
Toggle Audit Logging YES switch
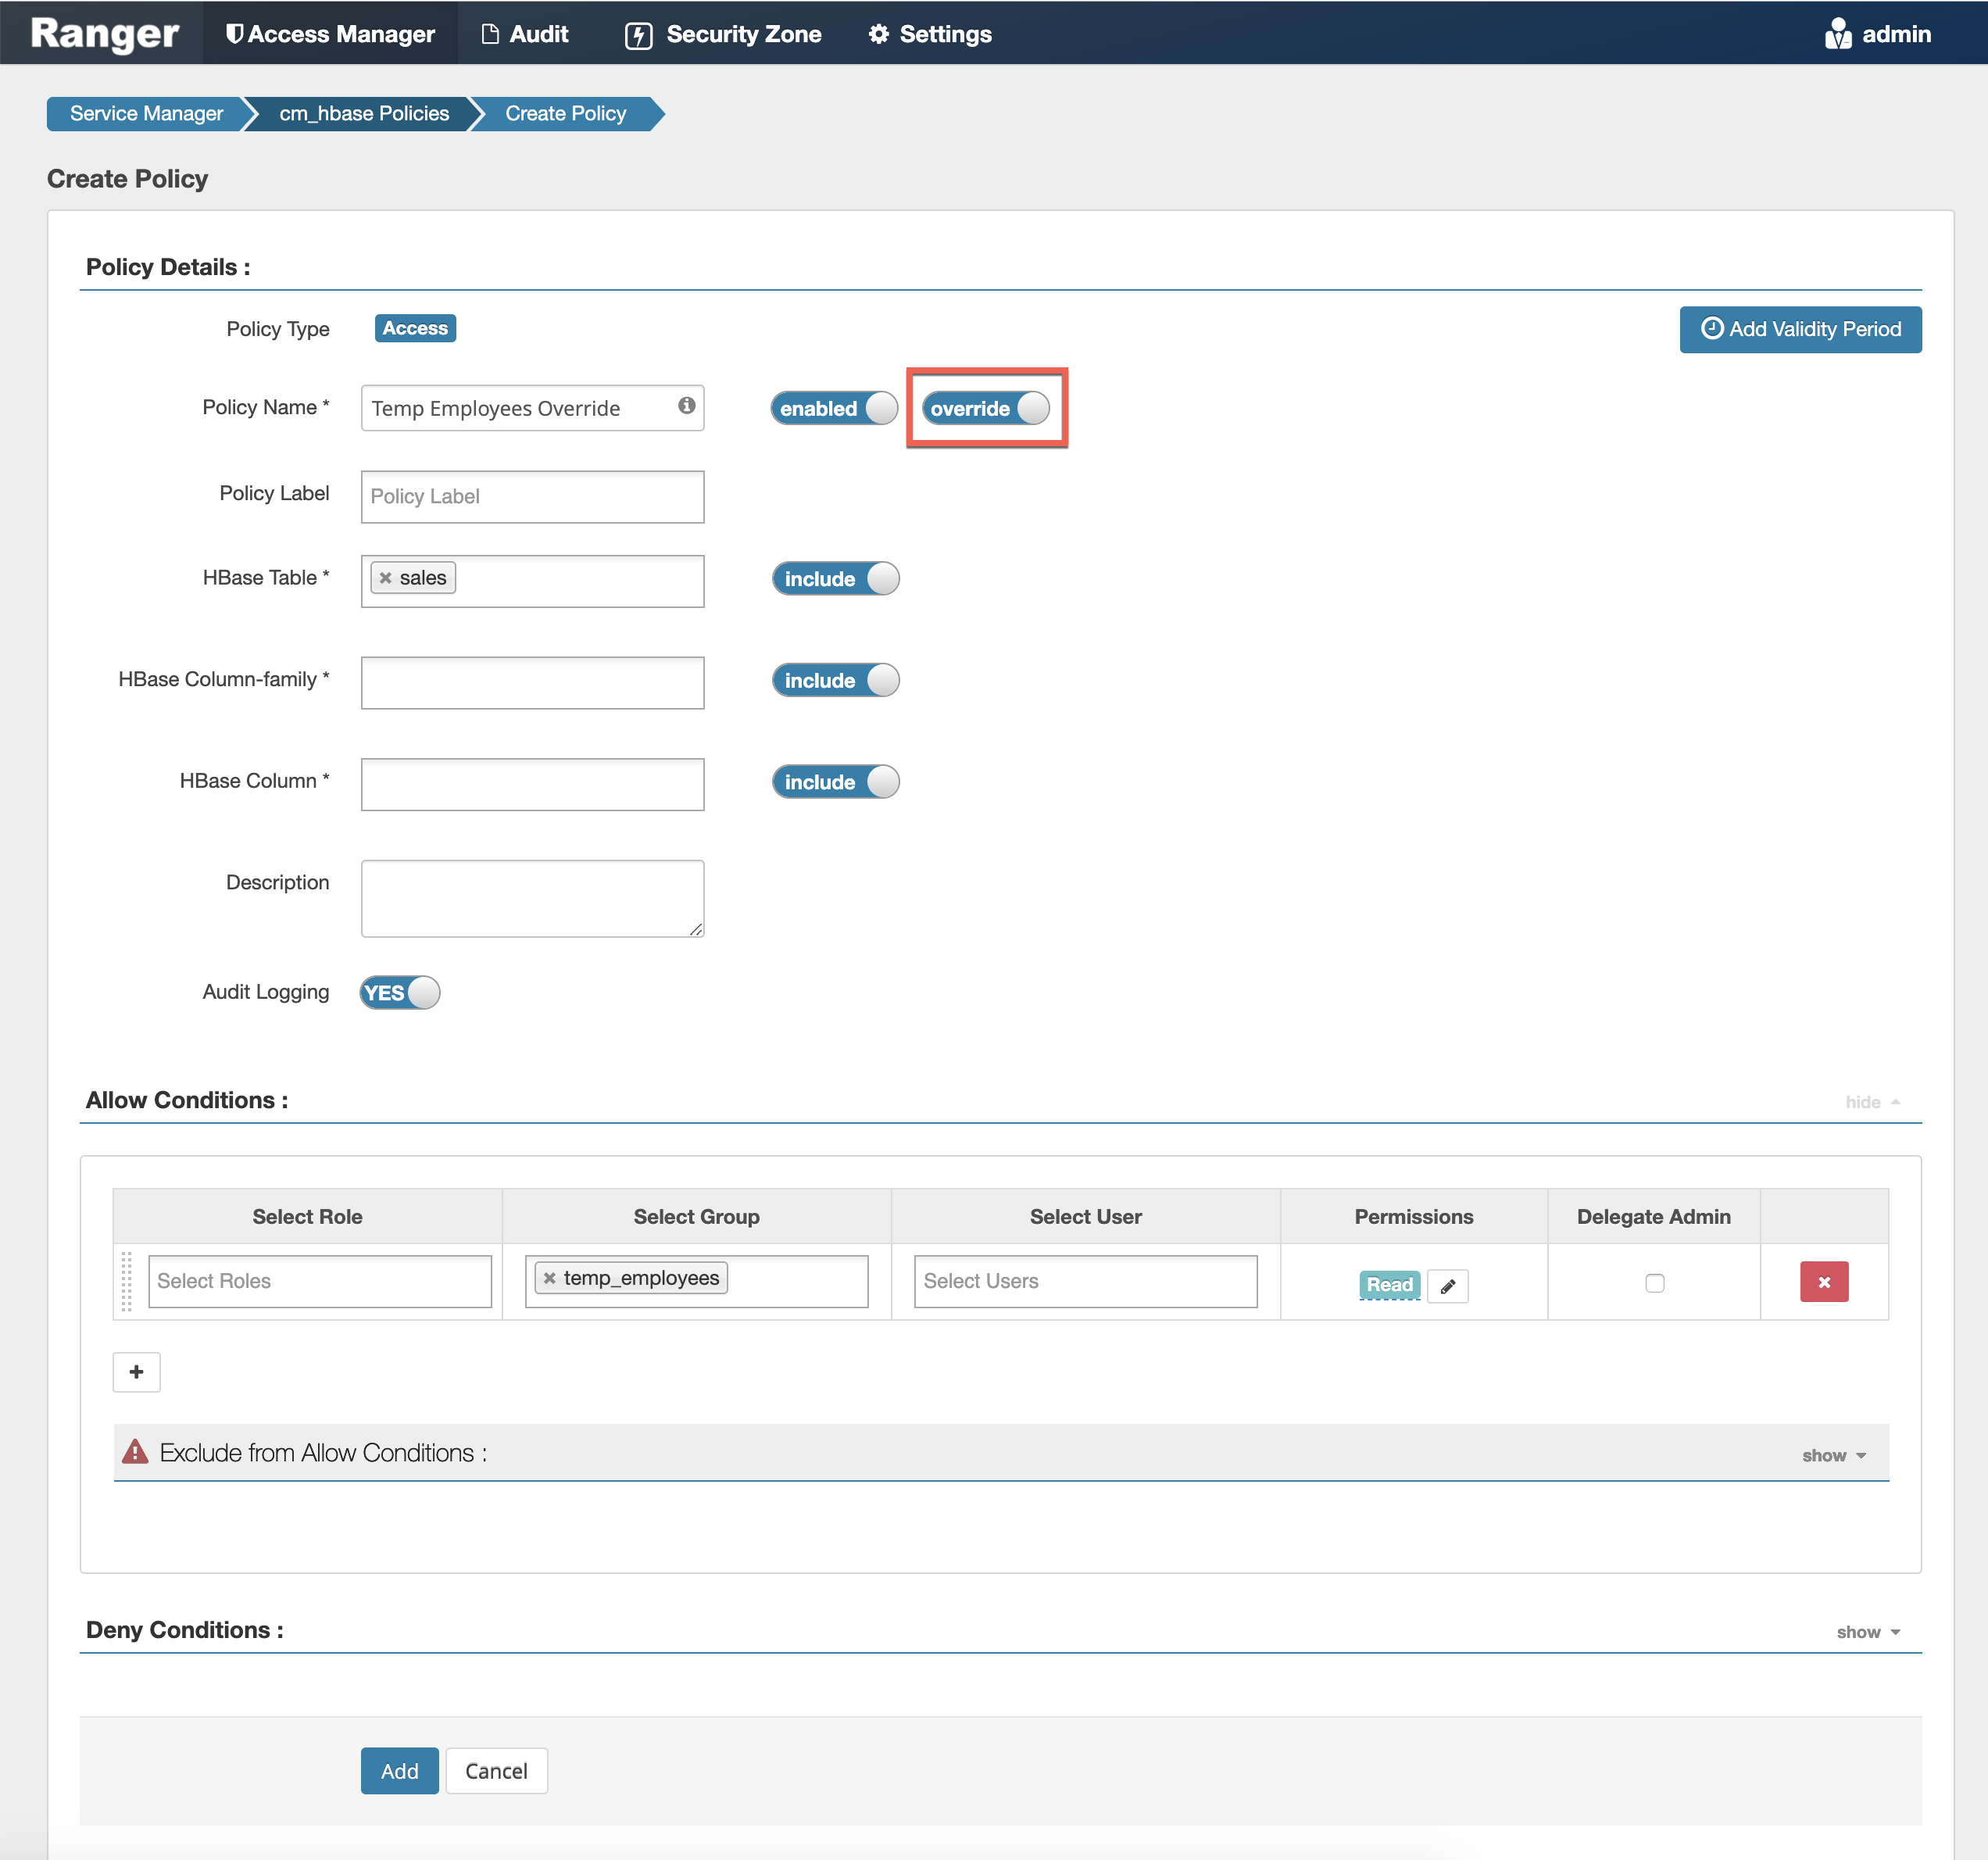click(400, 992)
